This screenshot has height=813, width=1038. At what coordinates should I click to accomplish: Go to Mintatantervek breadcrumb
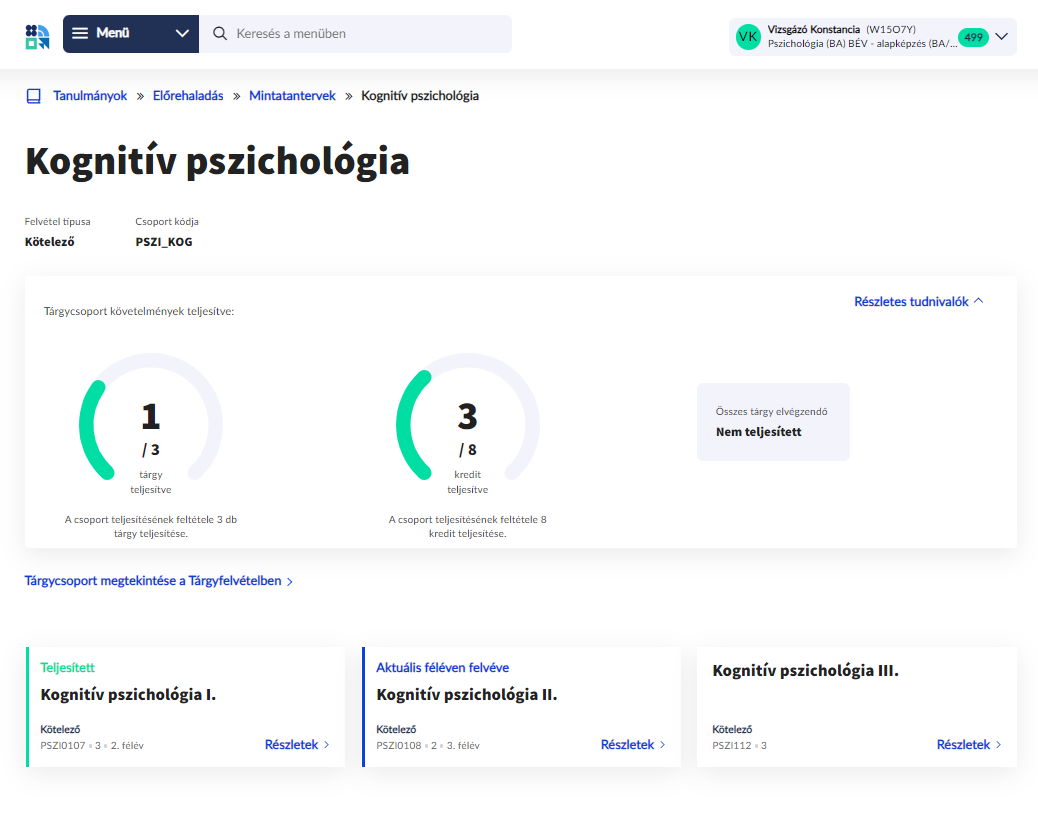tap(292, 96)
